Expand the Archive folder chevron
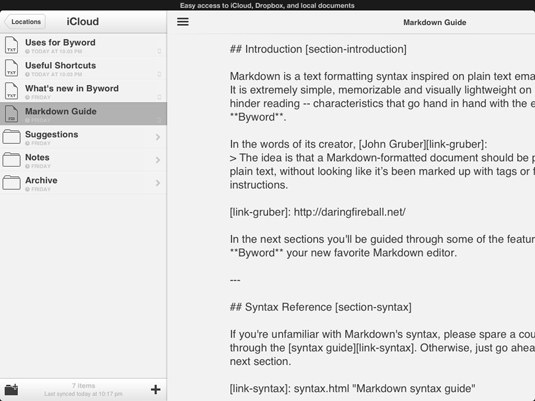Image resolution: width=535 pixels, height=401 pixels. [x=158, y=183]
